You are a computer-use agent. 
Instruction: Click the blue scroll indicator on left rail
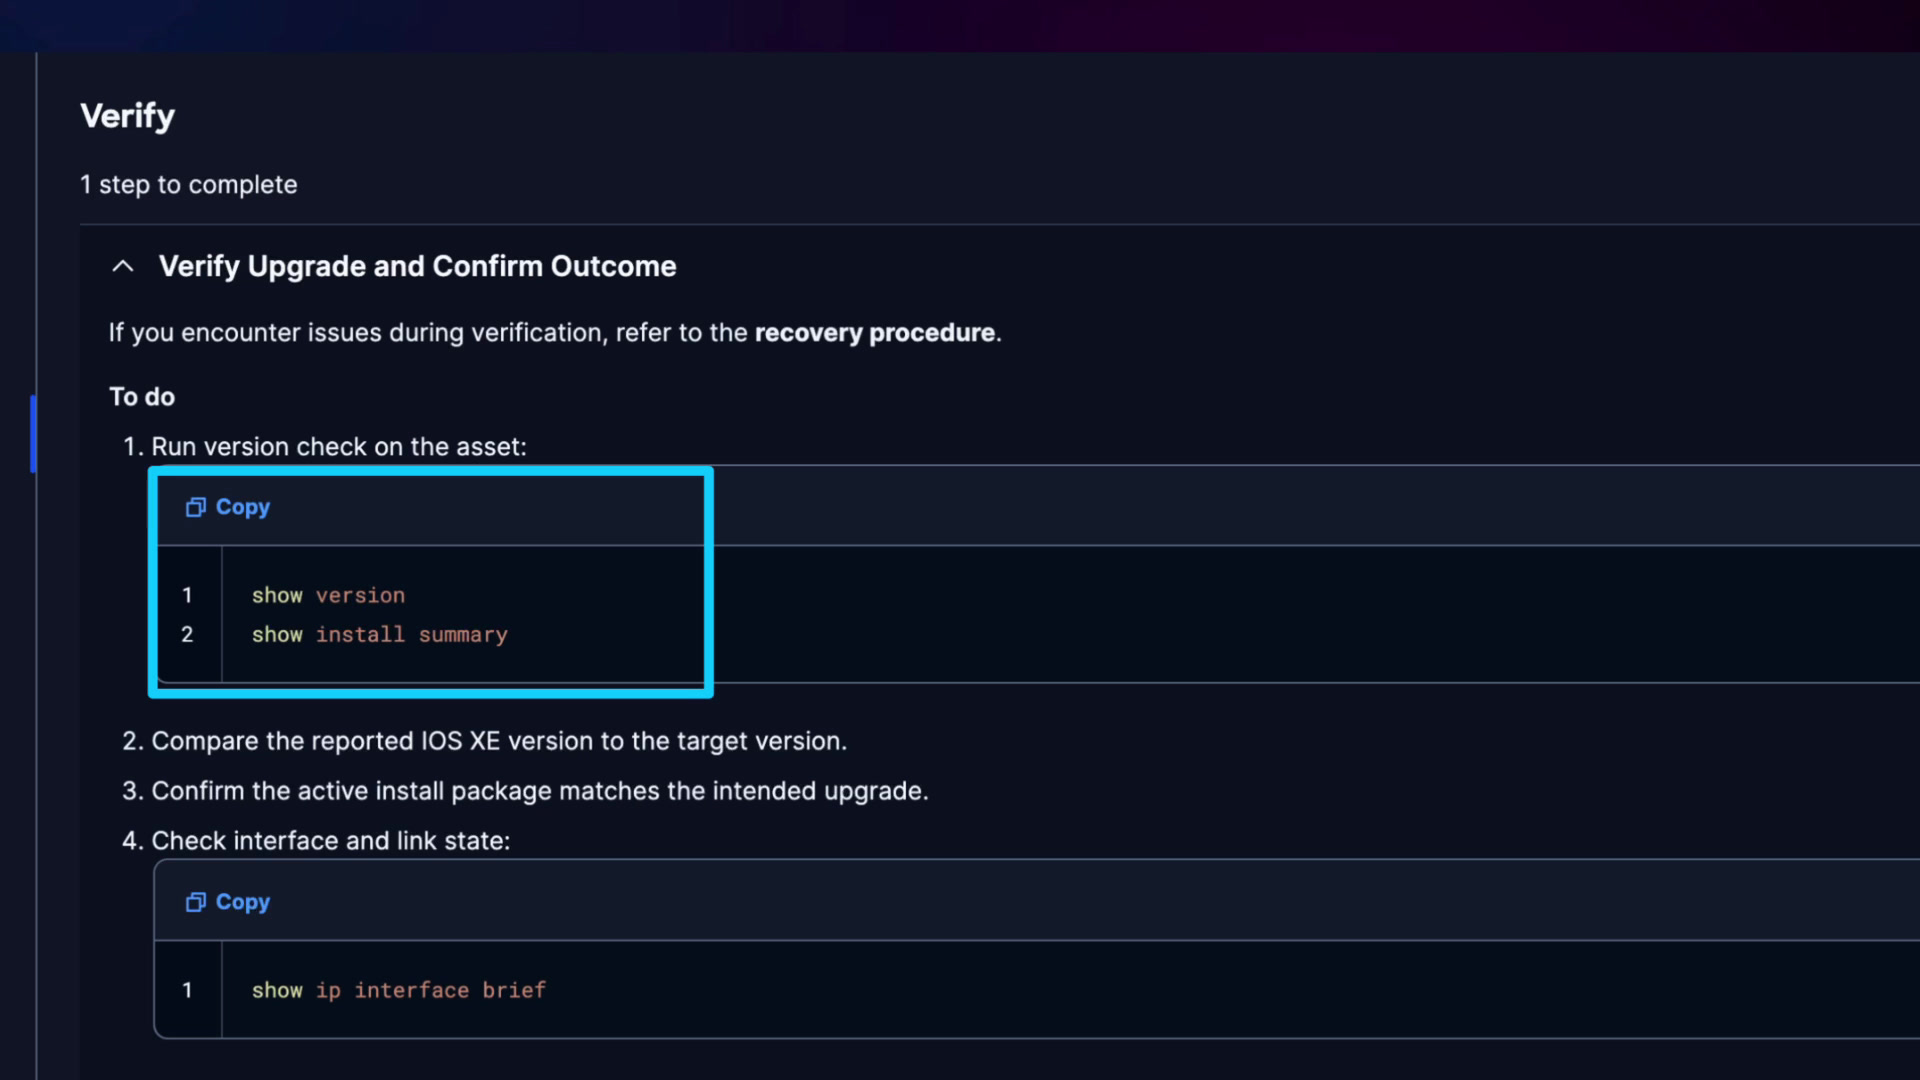coord(33,433)
